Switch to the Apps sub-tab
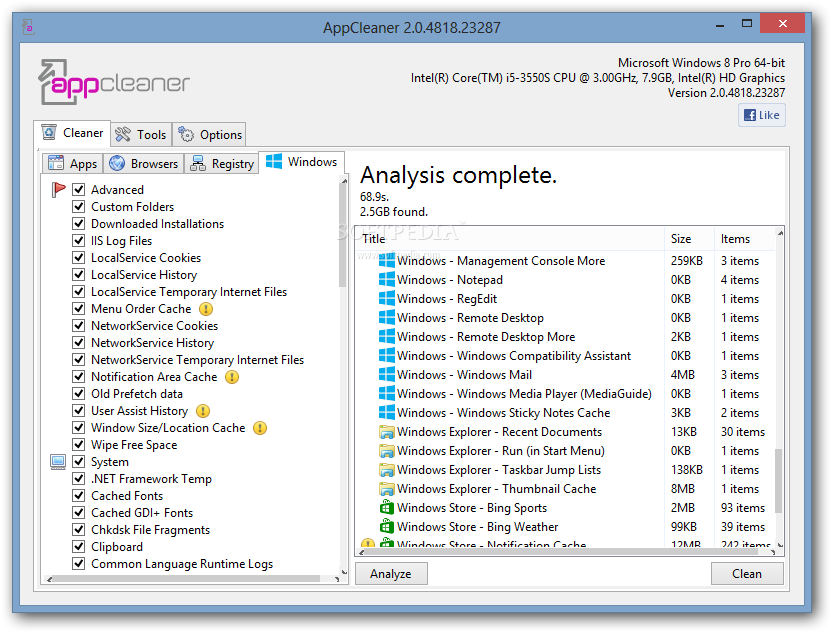This screenshot has width=832, height=633. [72, 163]
